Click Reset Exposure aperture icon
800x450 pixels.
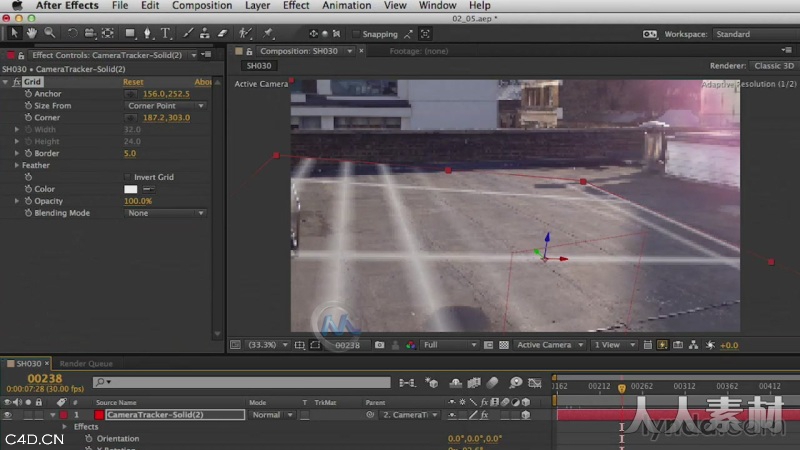click(x=710, y=345)
